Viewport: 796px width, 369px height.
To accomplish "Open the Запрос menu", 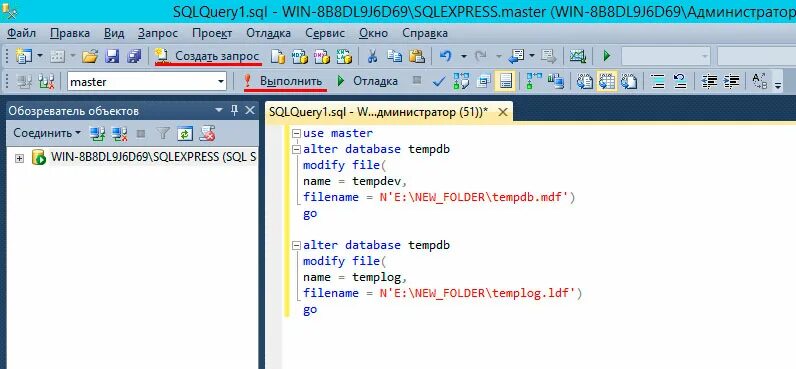I will (158, 33).
